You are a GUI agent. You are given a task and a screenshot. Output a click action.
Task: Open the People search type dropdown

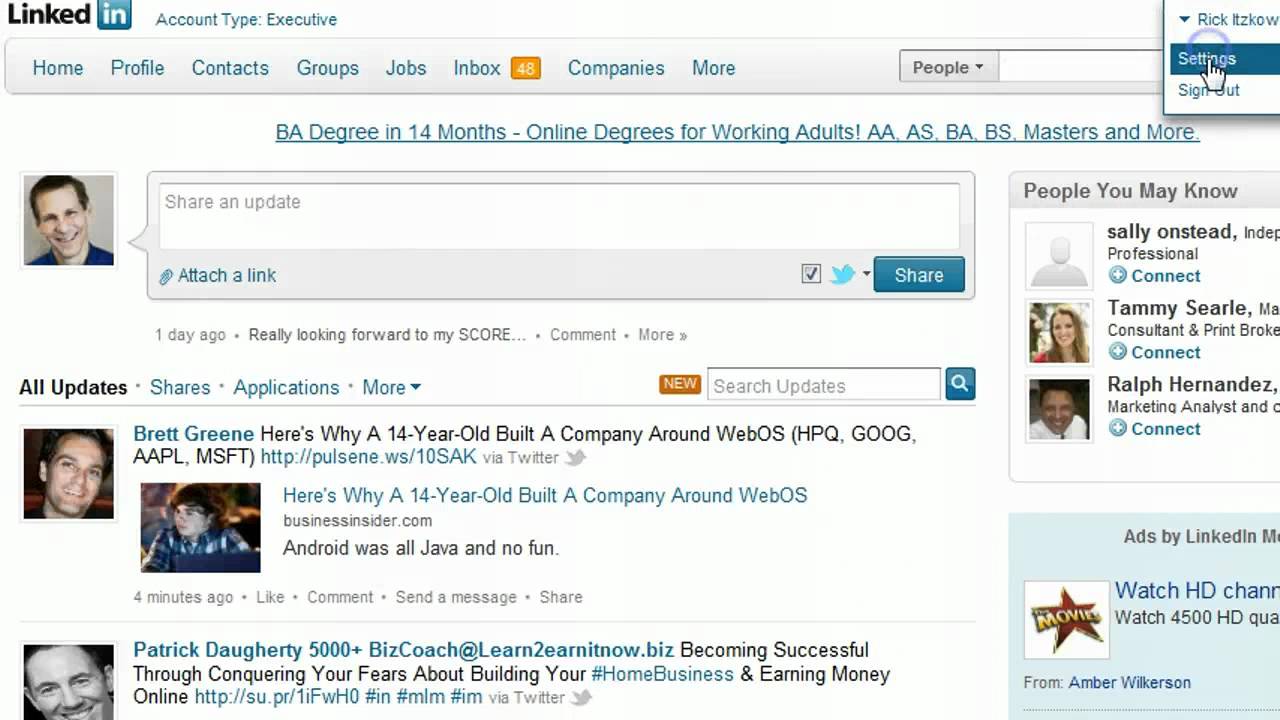(947, 67)
